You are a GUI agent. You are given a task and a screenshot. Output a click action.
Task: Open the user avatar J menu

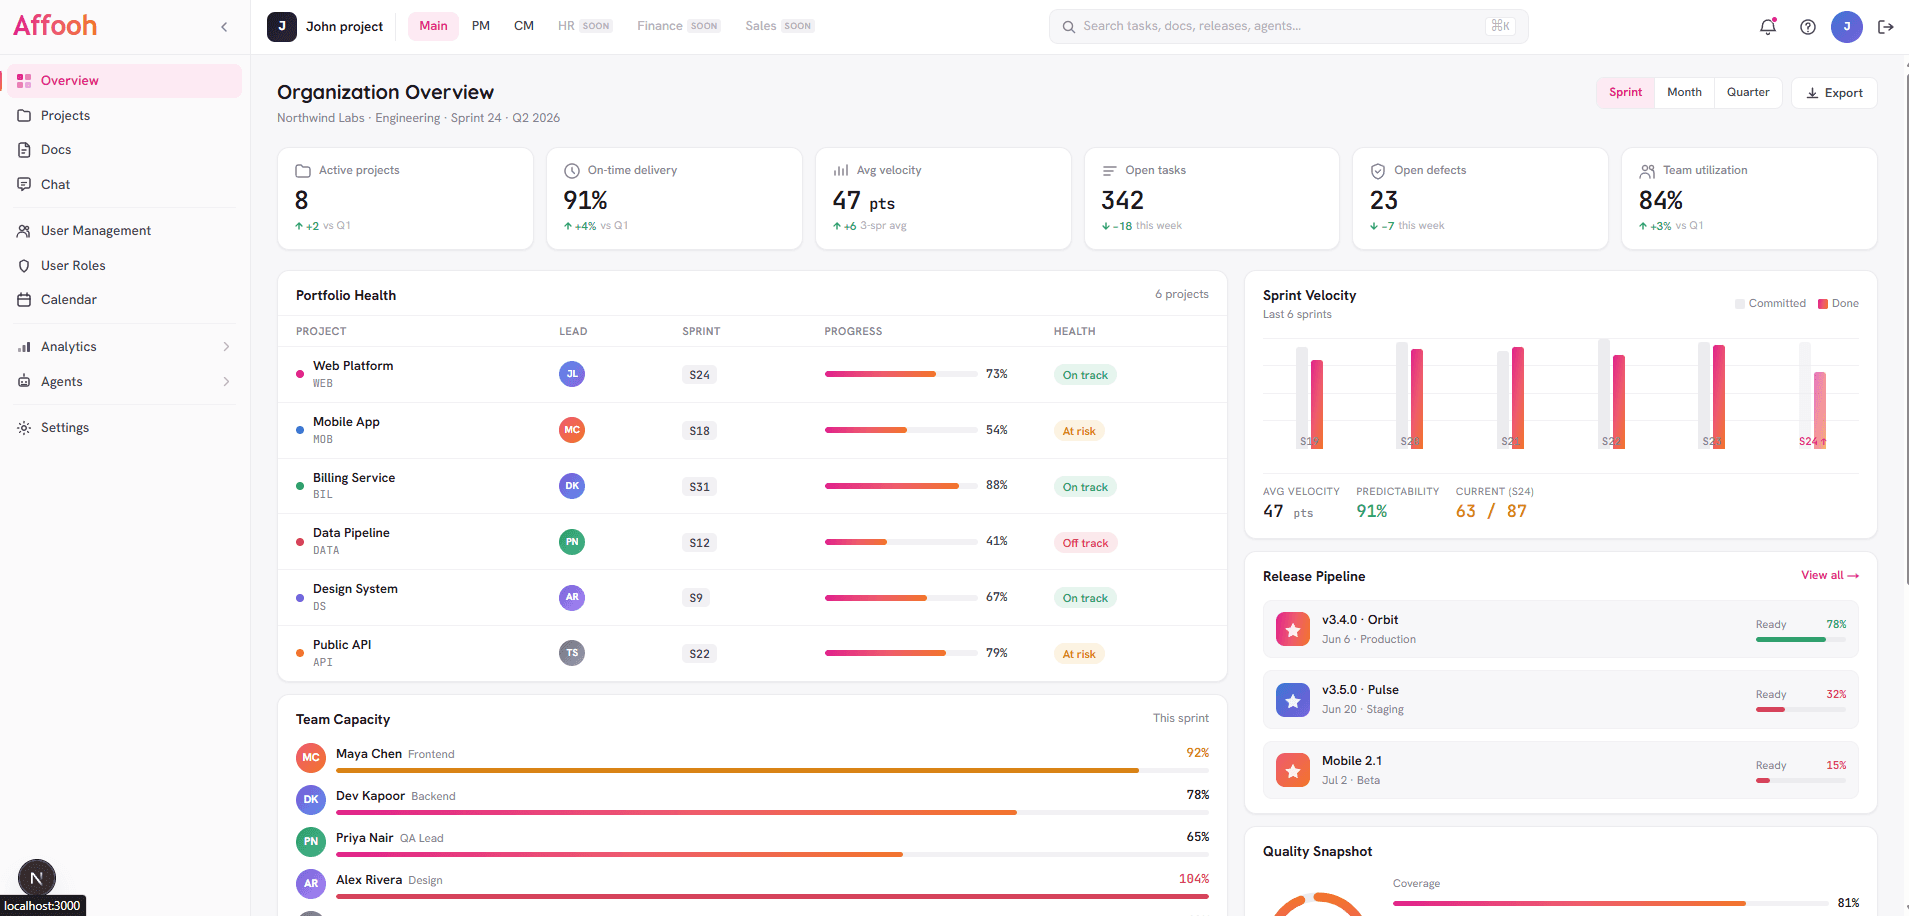click(1847, 27)
